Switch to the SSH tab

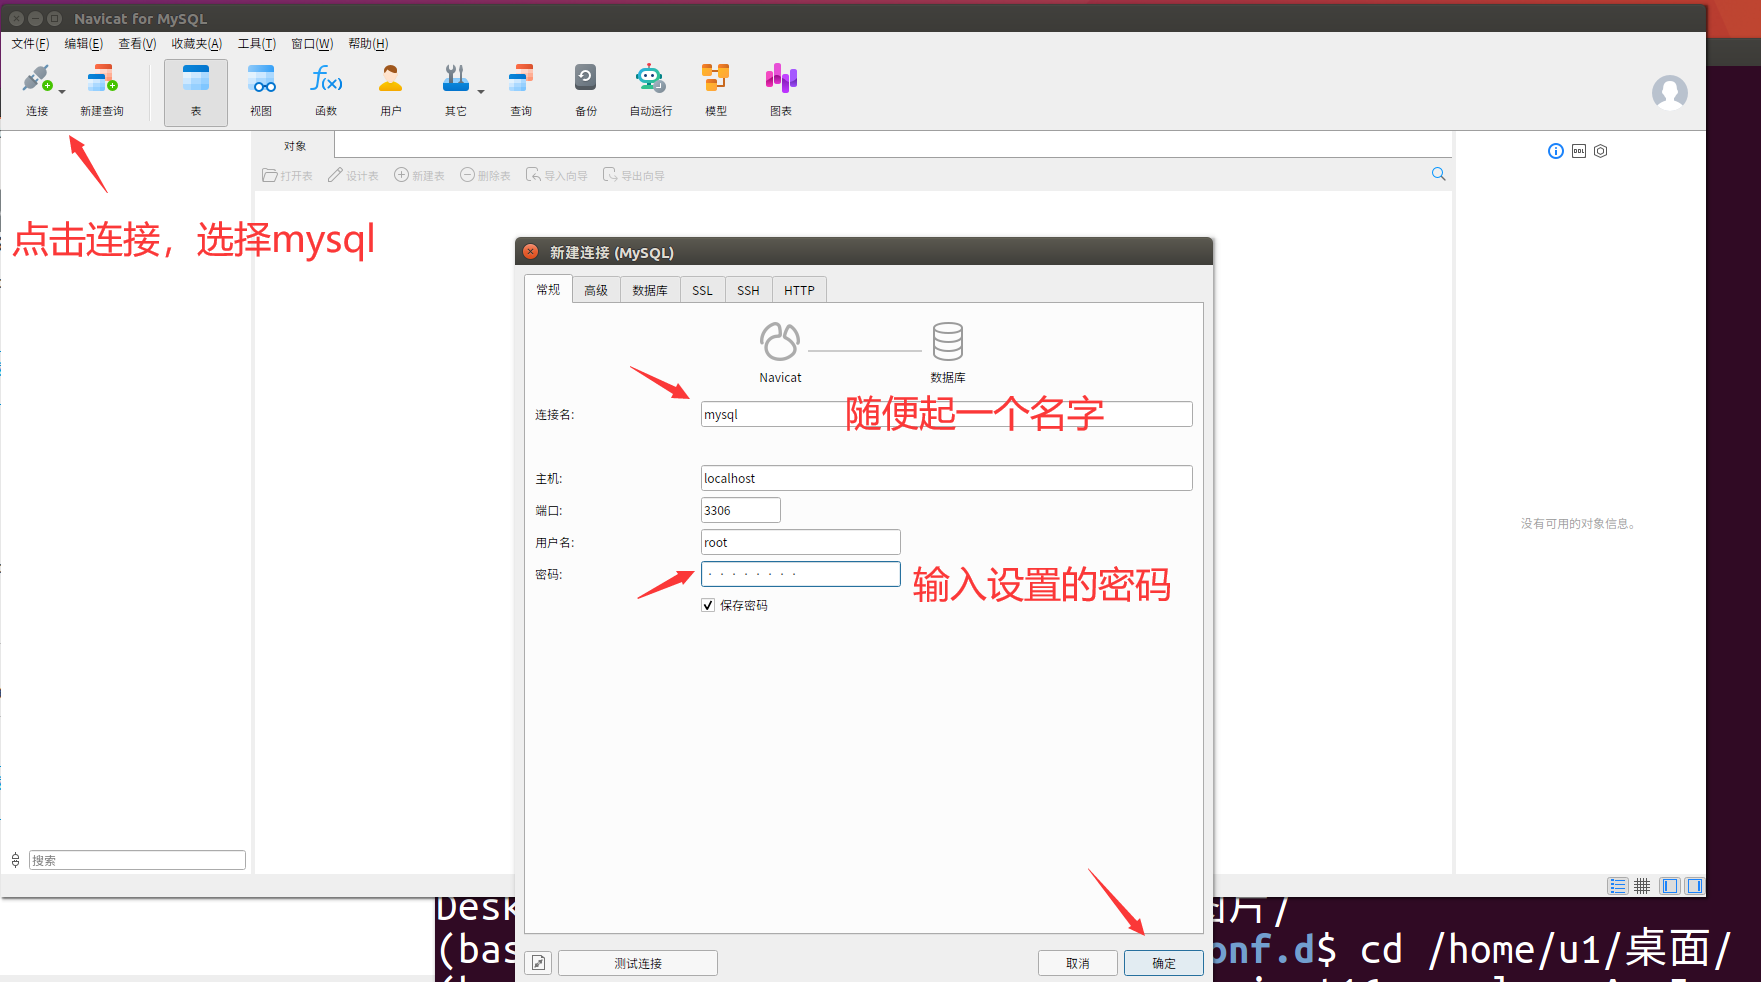coord(748,290)
